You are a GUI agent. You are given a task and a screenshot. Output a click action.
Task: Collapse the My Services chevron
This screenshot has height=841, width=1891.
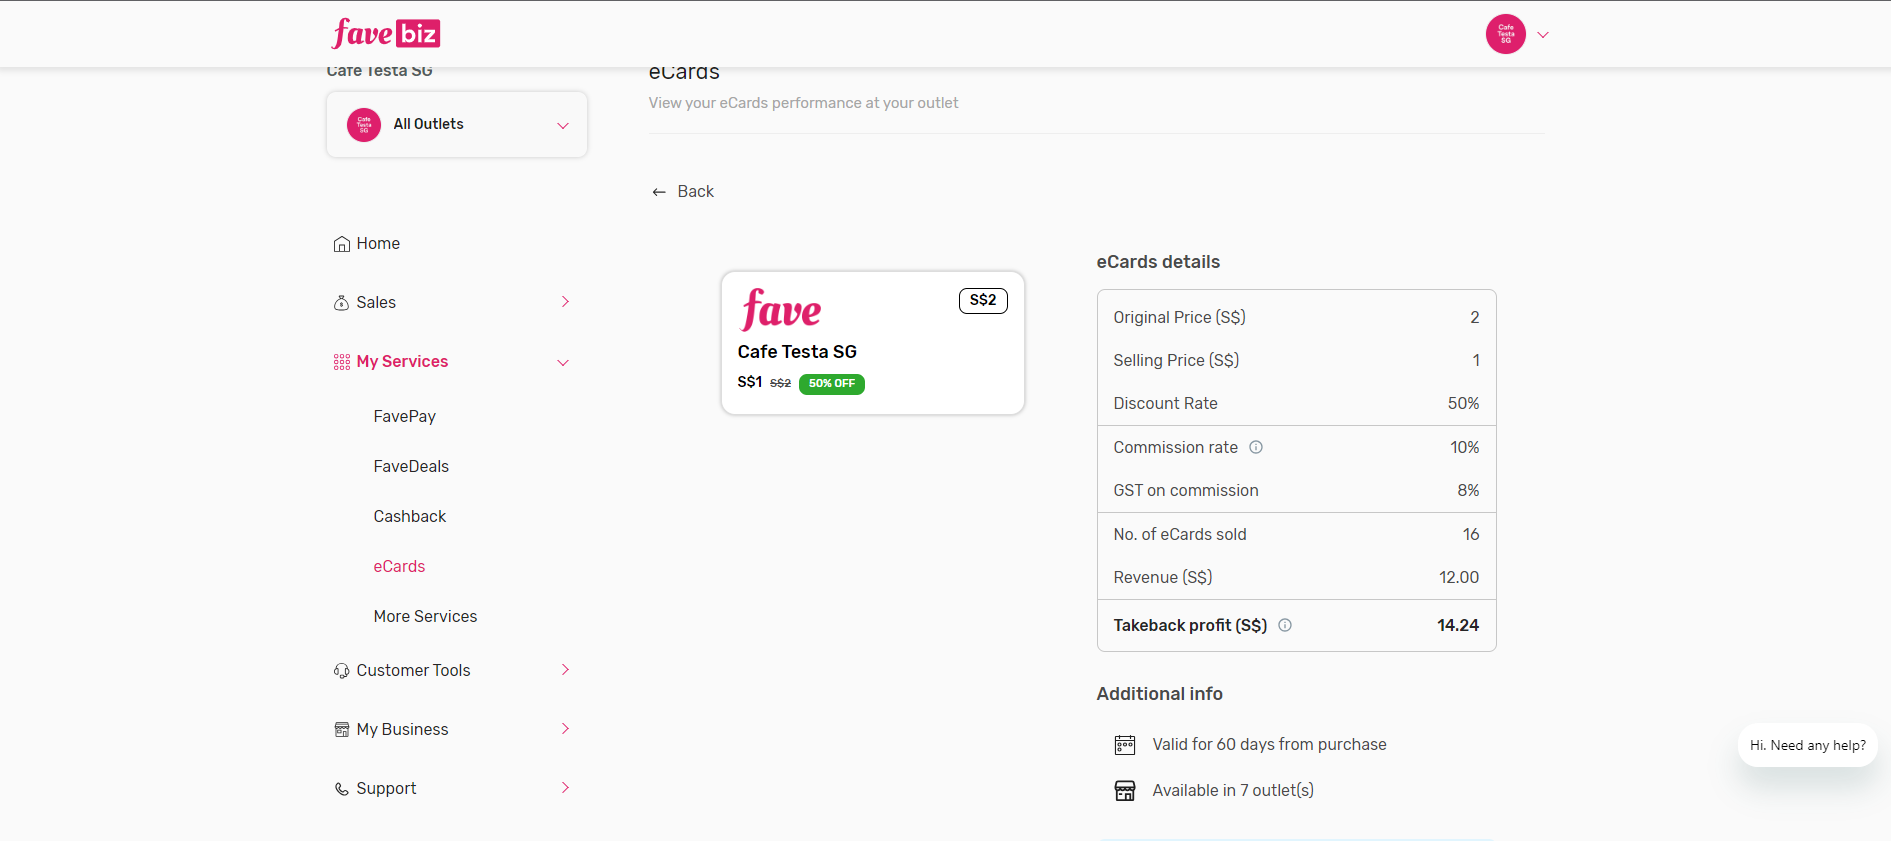(x=563, y=363)
